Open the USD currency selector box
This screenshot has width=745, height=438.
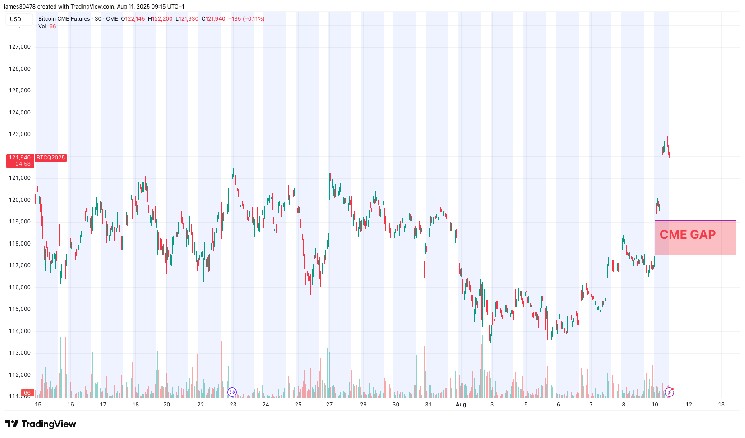19,19
